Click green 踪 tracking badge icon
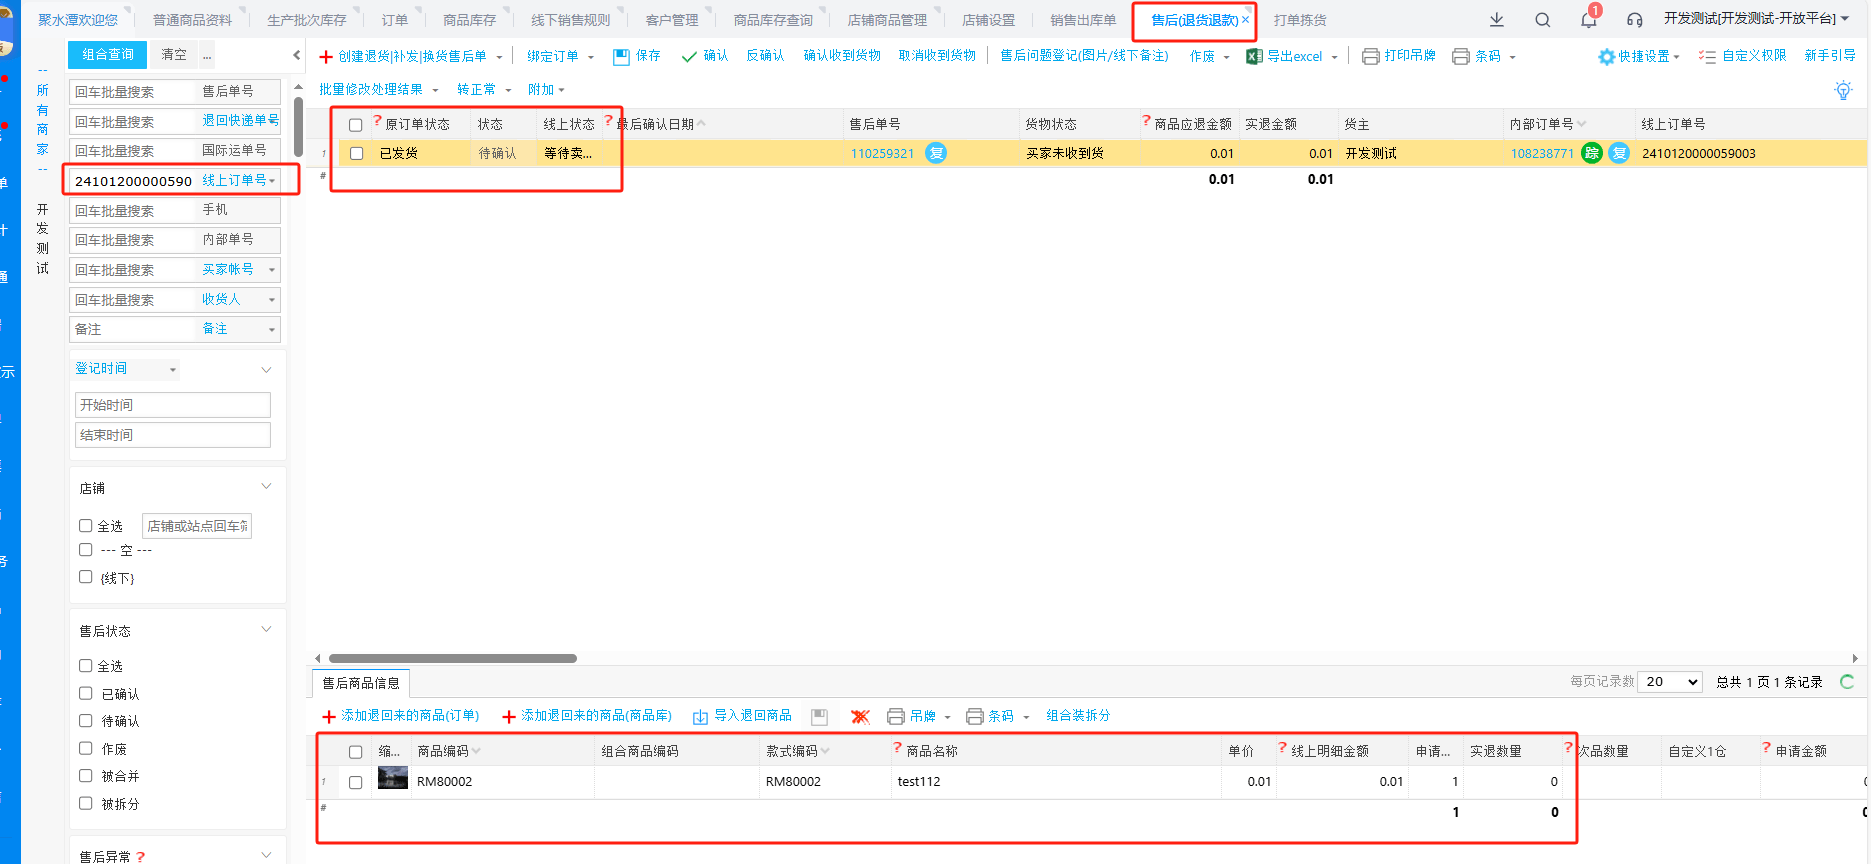This screenshot has height=864, width=1871. pos(1592,153)
